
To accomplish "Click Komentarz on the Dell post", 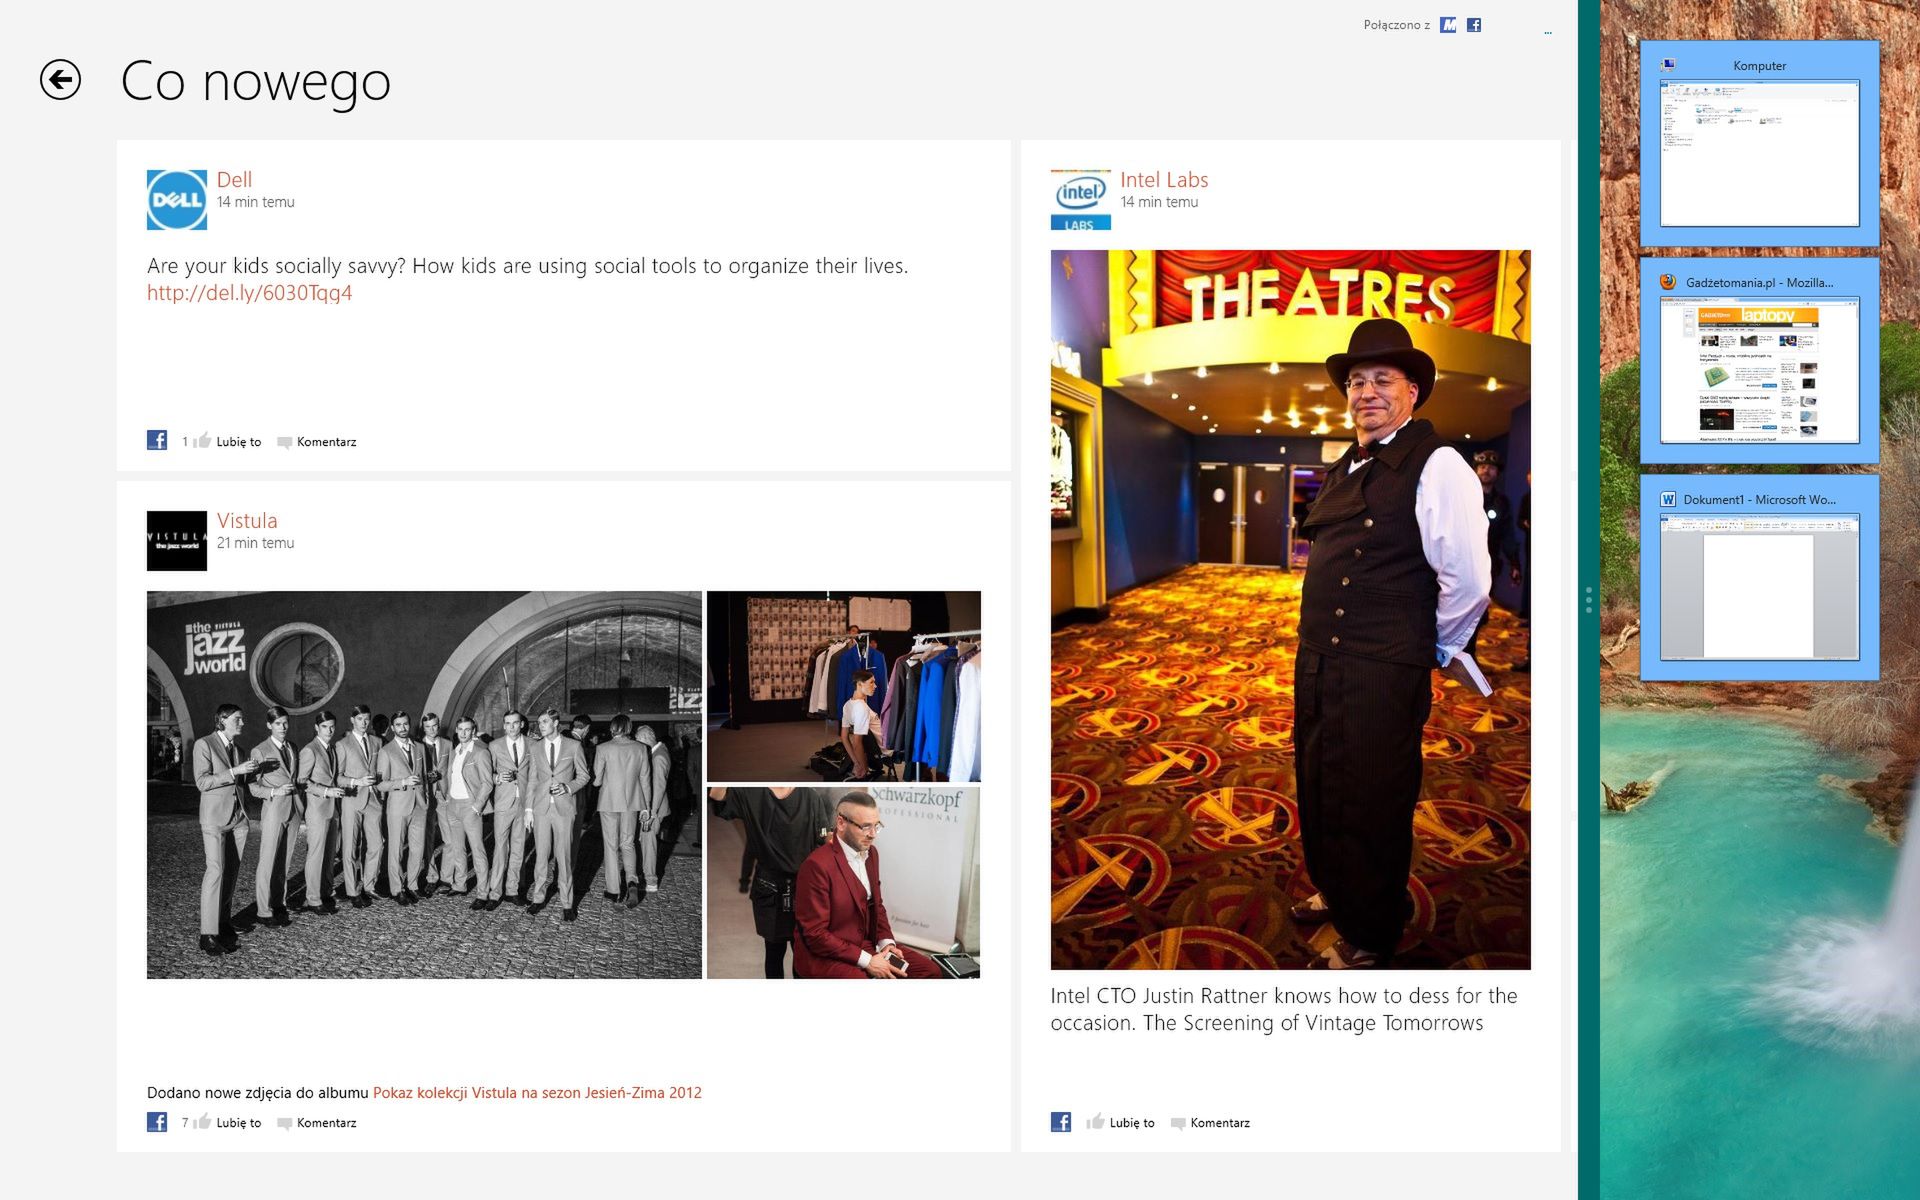I will tap(326, 442).
